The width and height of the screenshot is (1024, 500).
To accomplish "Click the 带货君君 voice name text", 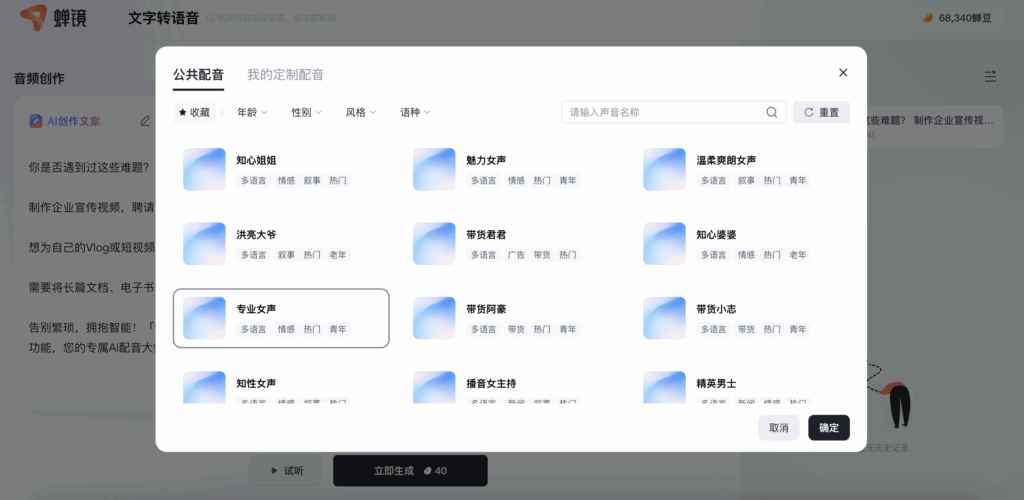I will coord(486,234).
